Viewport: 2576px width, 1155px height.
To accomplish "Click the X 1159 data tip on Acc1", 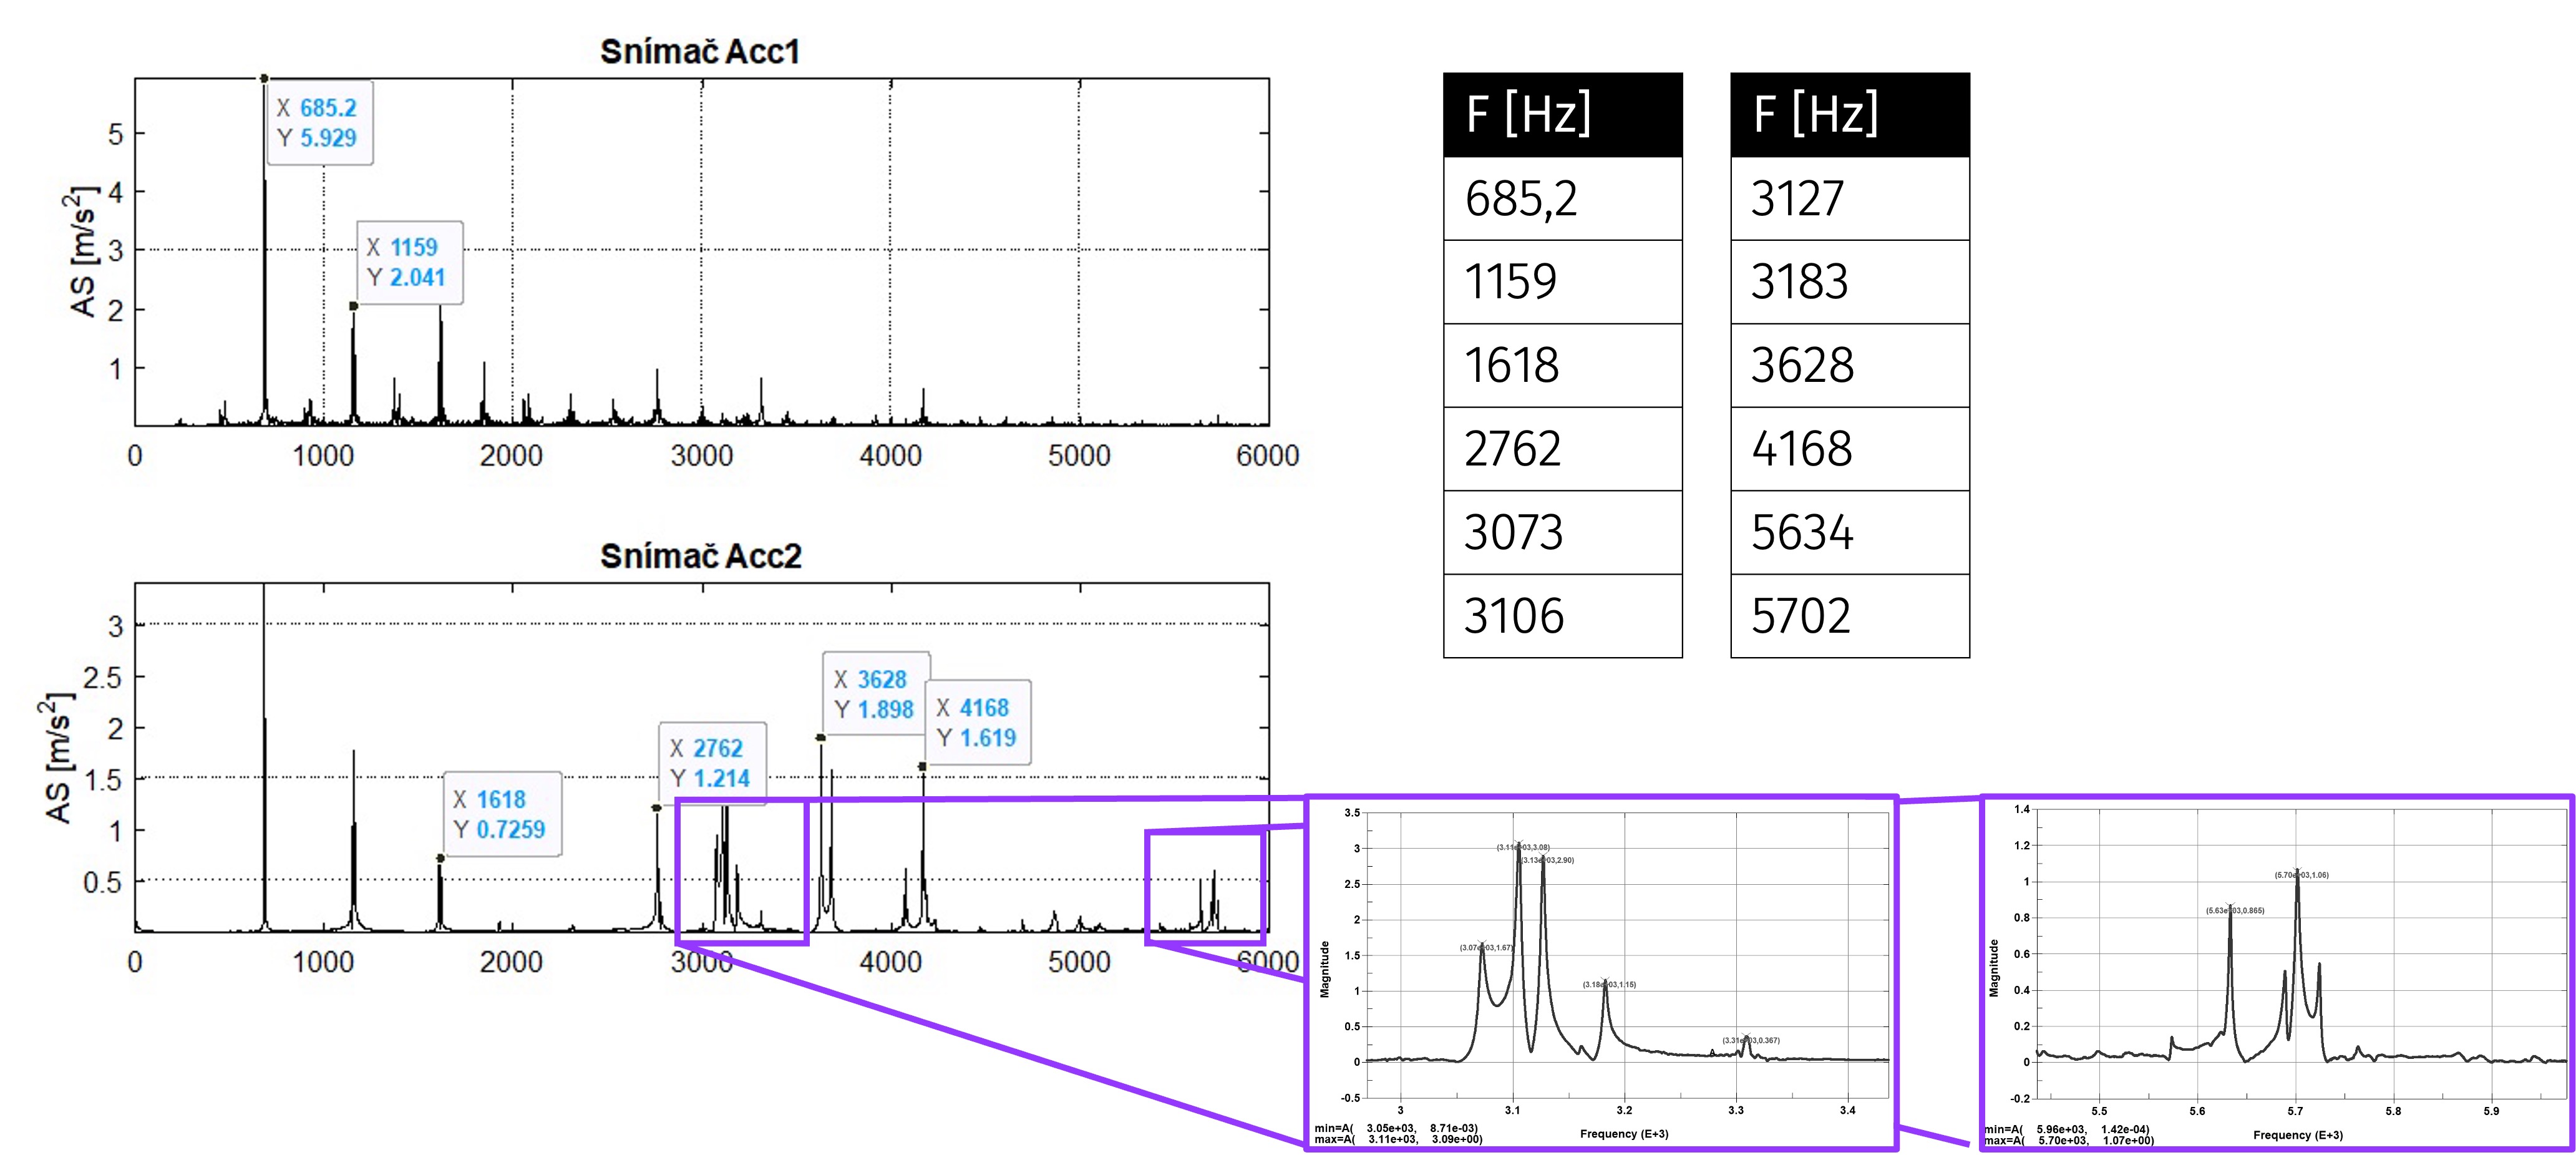I will pos(410,262).
